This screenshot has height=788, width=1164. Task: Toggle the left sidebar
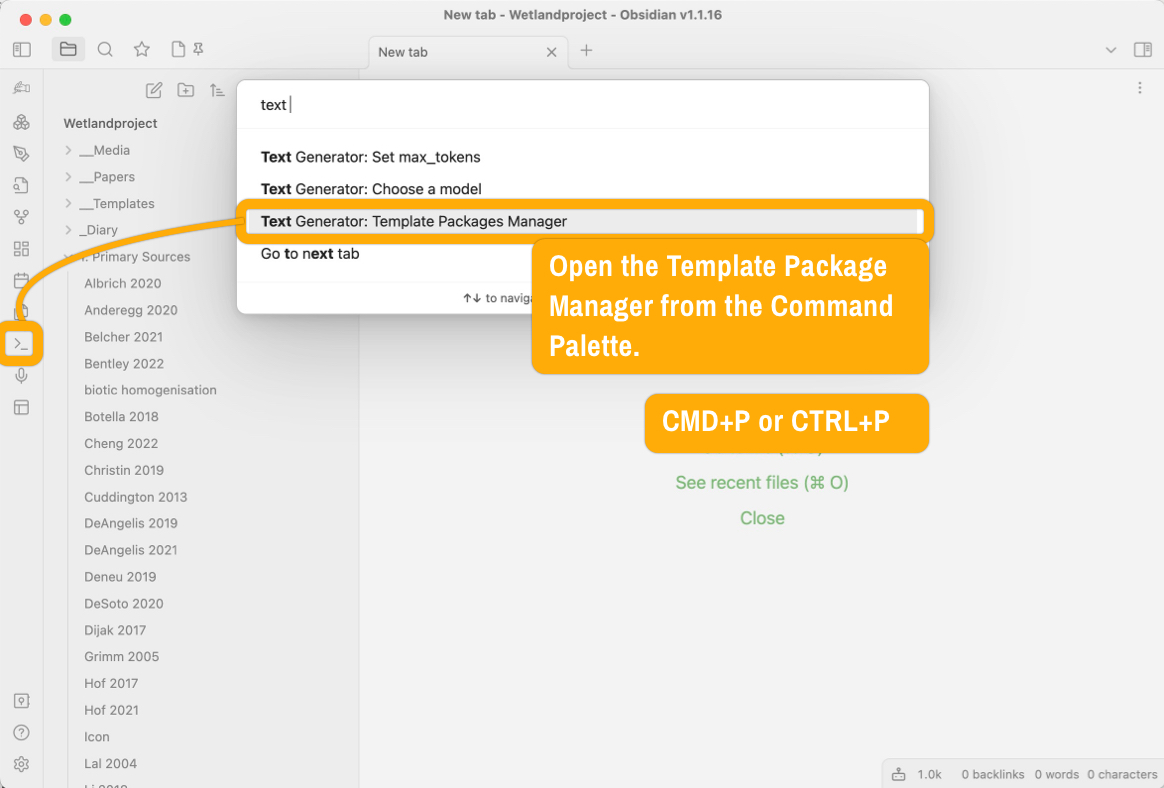[x=22, y=50]
